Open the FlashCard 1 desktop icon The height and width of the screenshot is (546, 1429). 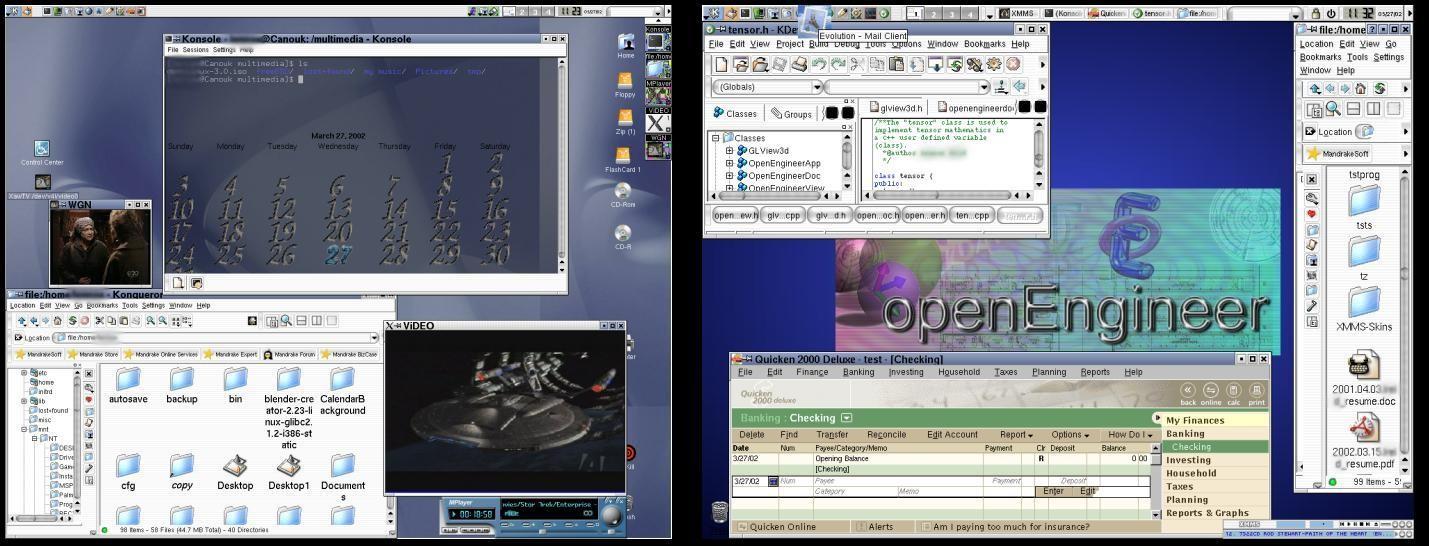point(623,159)
